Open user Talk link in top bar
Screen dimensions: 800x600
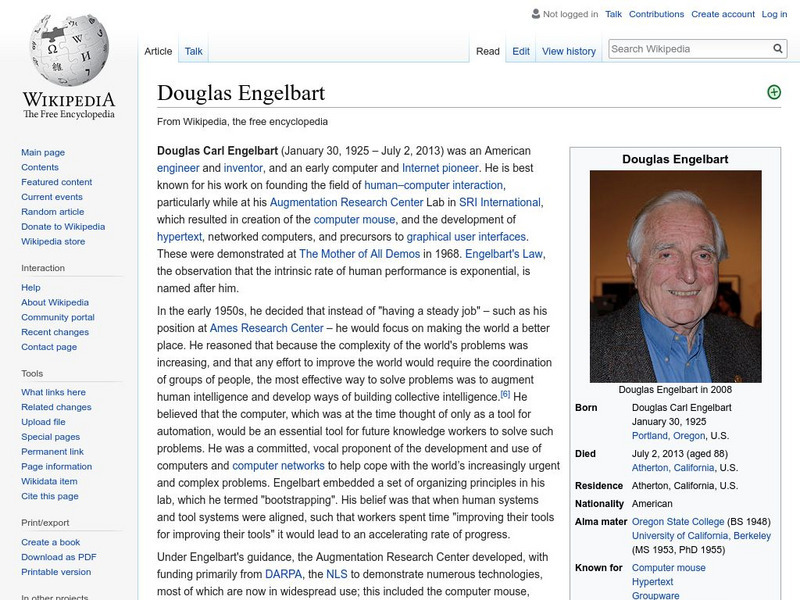[x=613, y=14]
